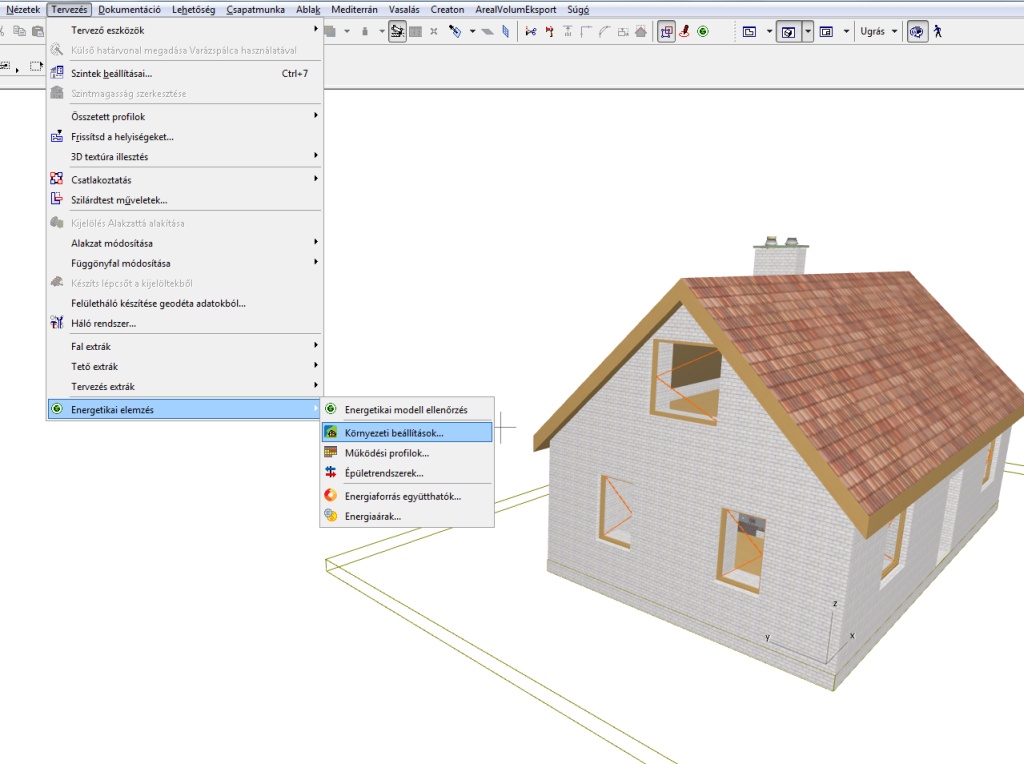Click the Működési profilok icon
This screenshot has width=1024, height=764.
click(x=331, y=453)
